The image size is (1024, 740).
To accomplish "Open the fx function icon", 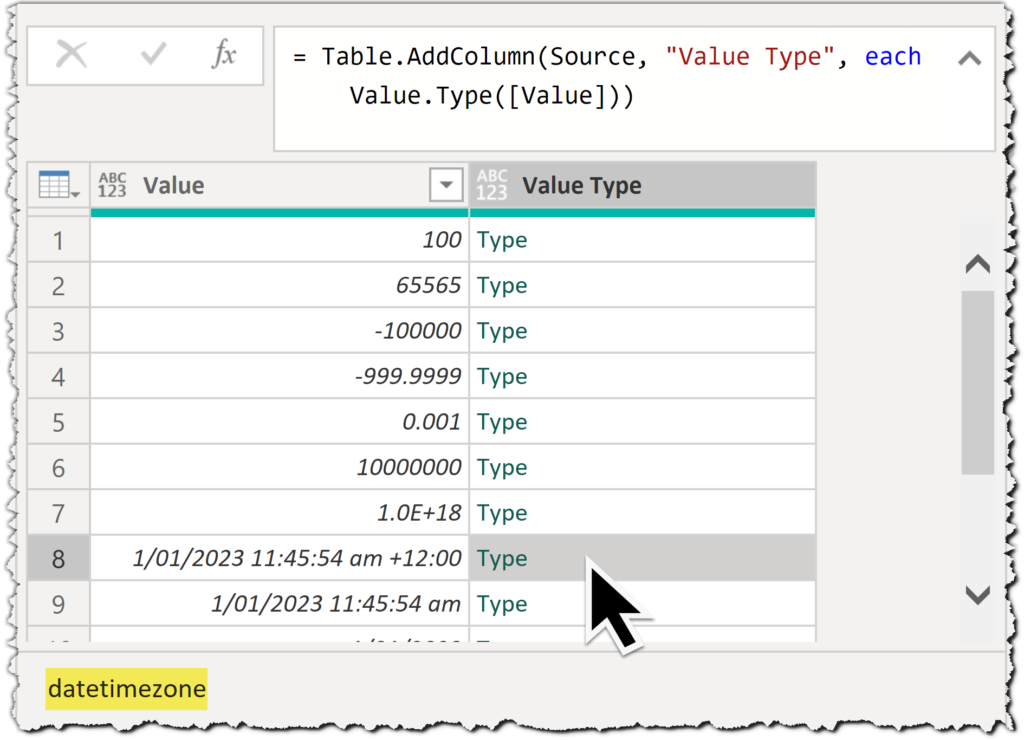I will [x=224, y=54].
